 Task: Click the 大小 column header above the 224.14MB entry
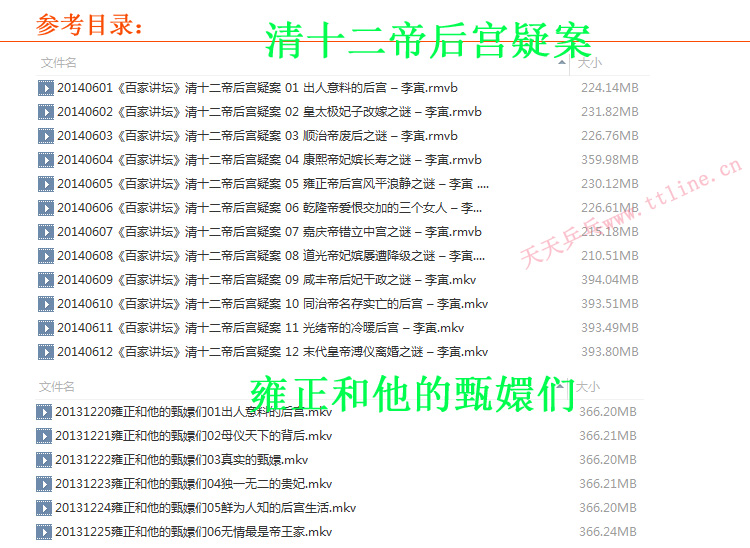click(589, 63)
